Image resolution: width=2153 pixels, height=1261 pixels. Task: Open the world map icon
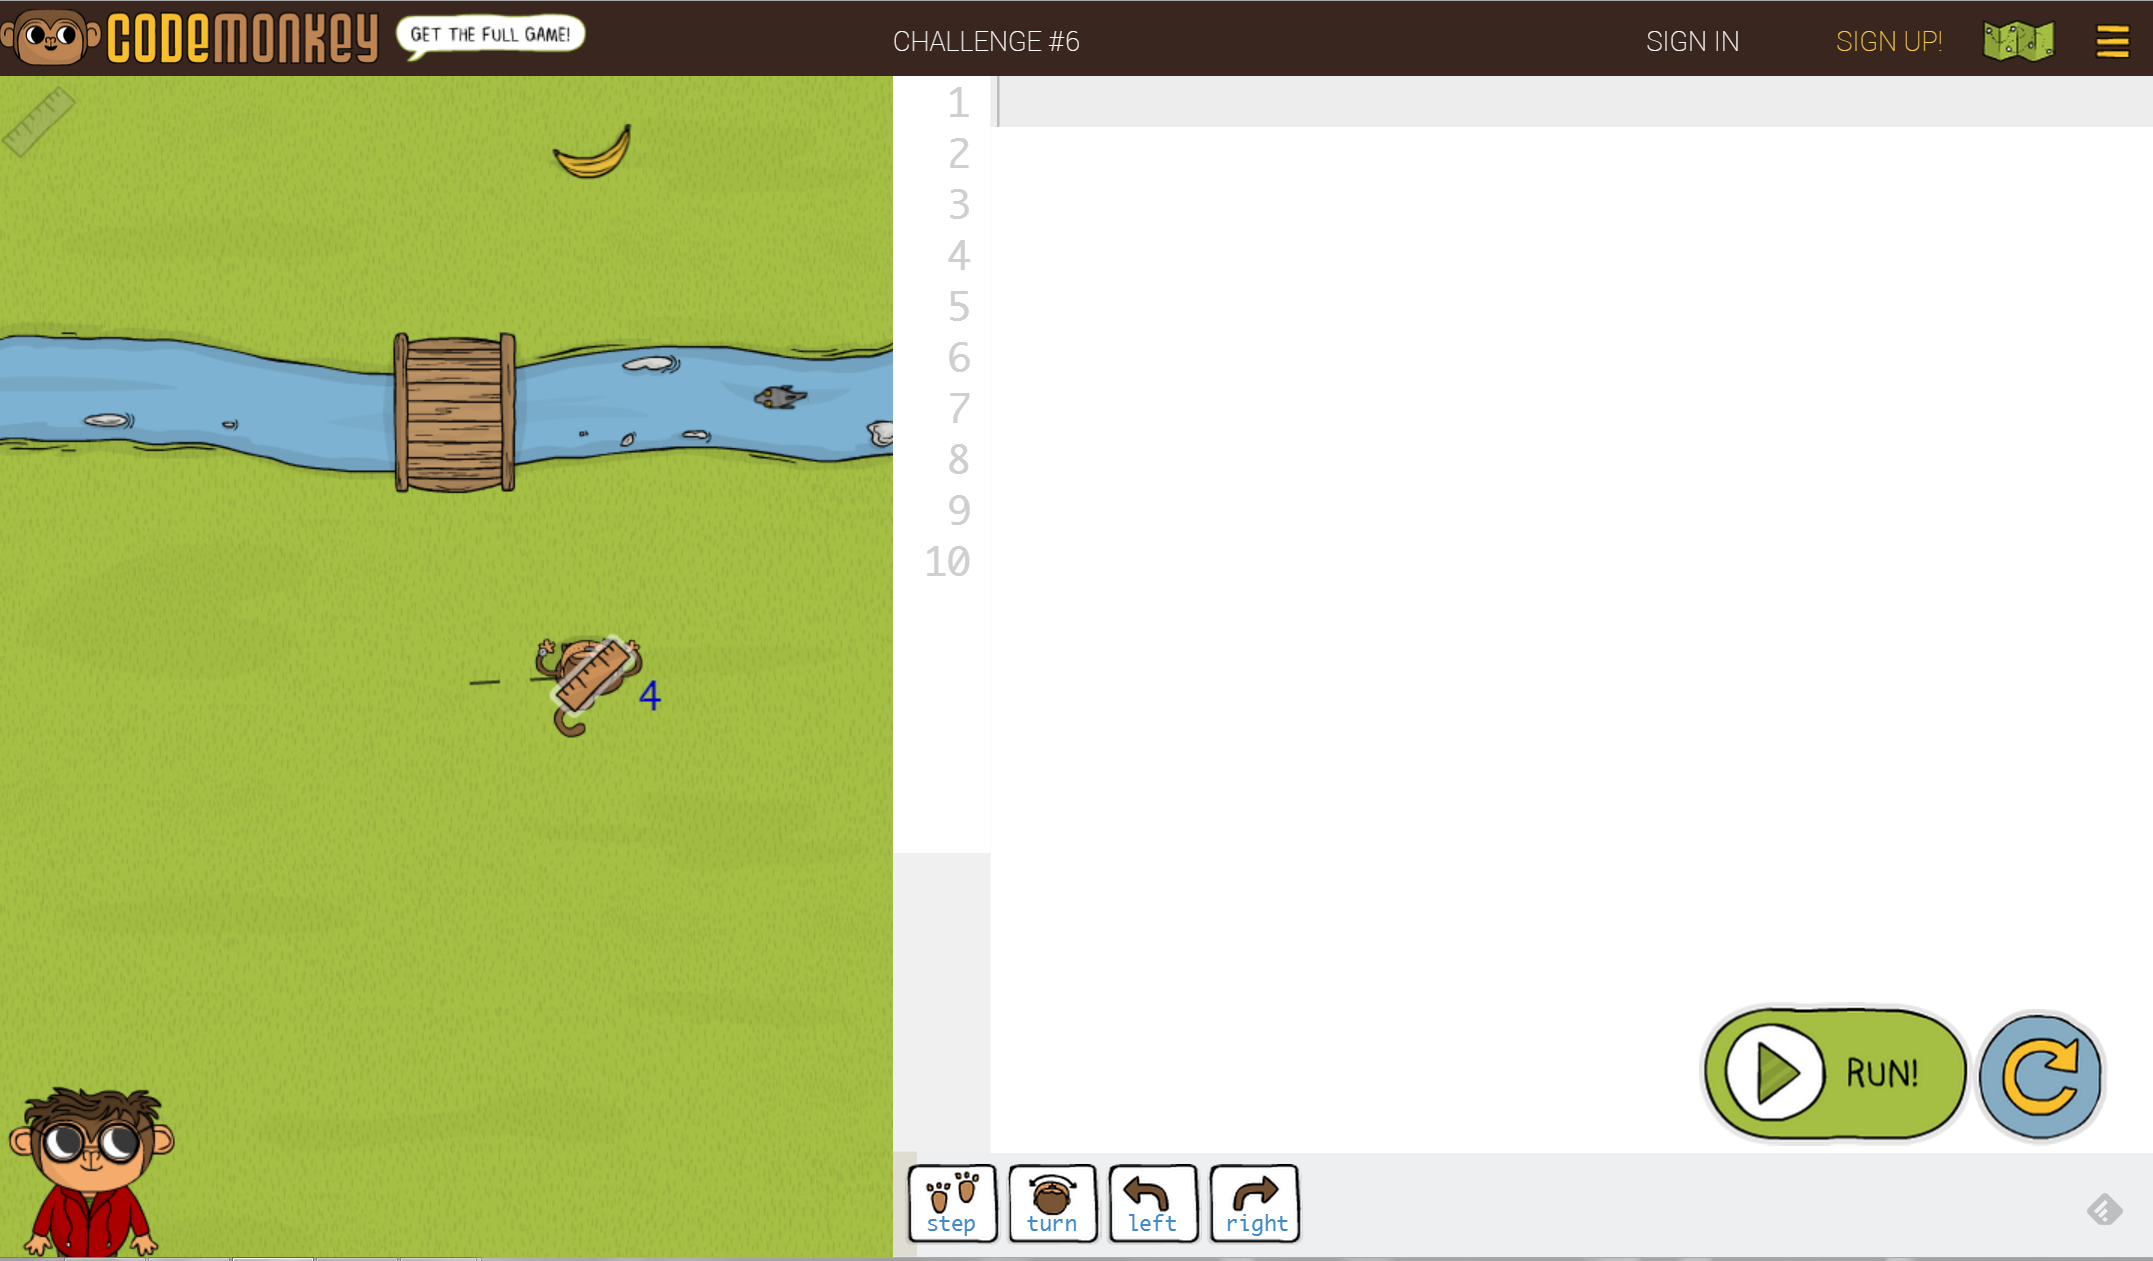2018,41
